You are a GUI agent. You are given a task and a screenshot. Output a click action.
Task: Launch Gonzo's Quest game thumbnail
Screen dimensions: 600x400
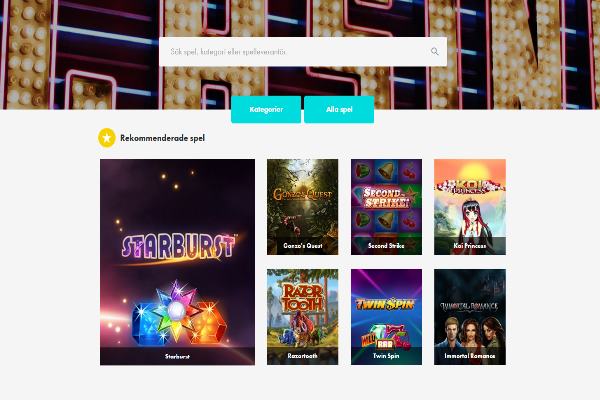click(303, 207)
